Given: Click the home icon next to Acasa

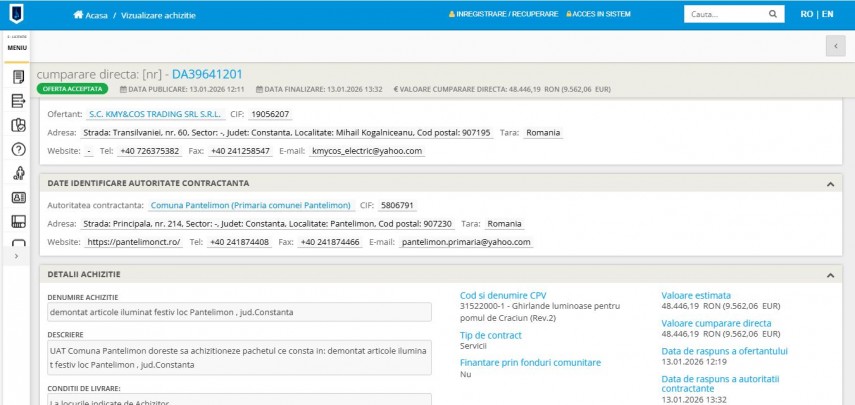Looking at the screenshot, I should (x=78, y=15).
